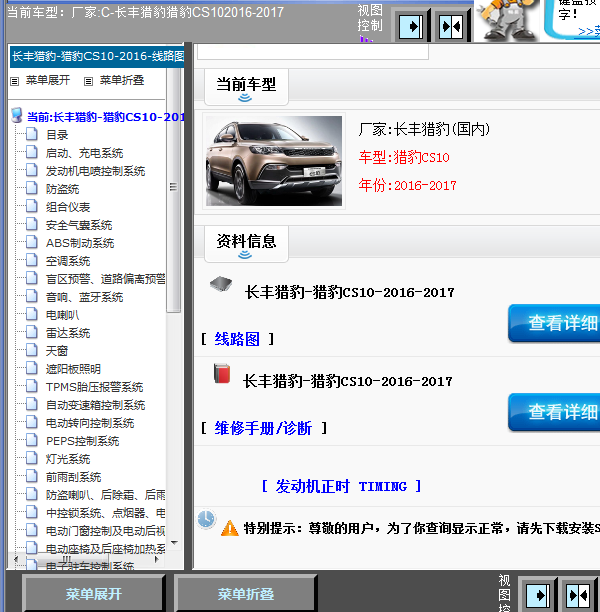Click the document icon beside 天窗
The width and height of the screenshot is (600, 612).
(32, 350)
